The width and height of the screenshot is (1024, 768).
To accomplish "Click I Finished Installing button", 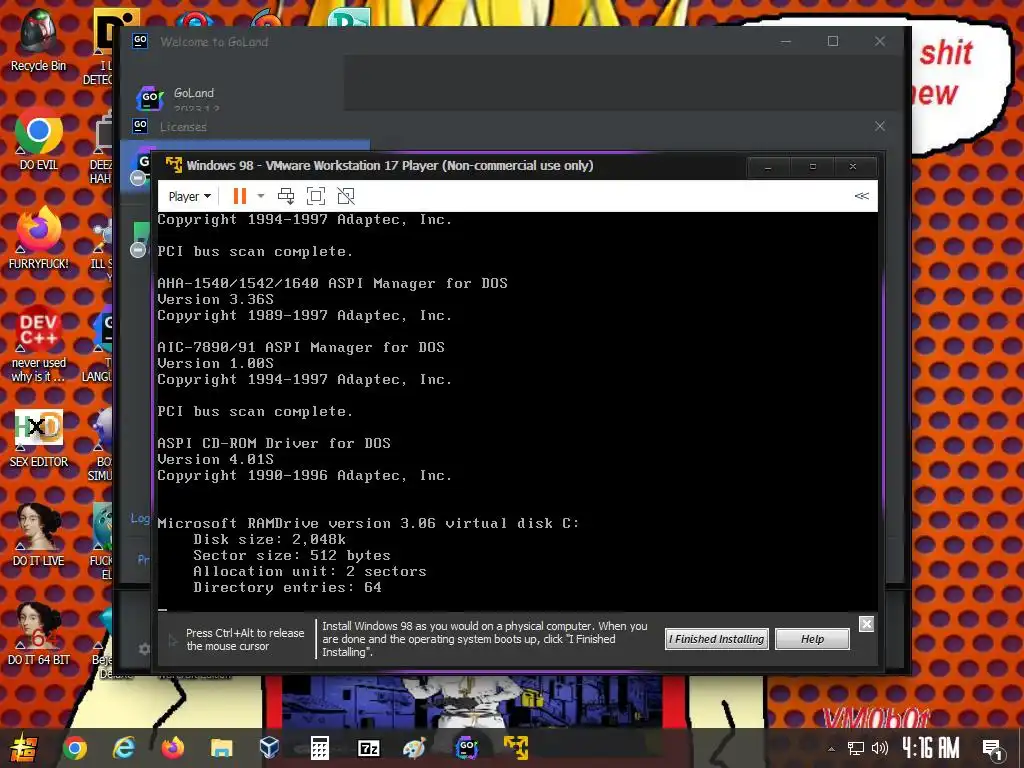I will point(717,639).
